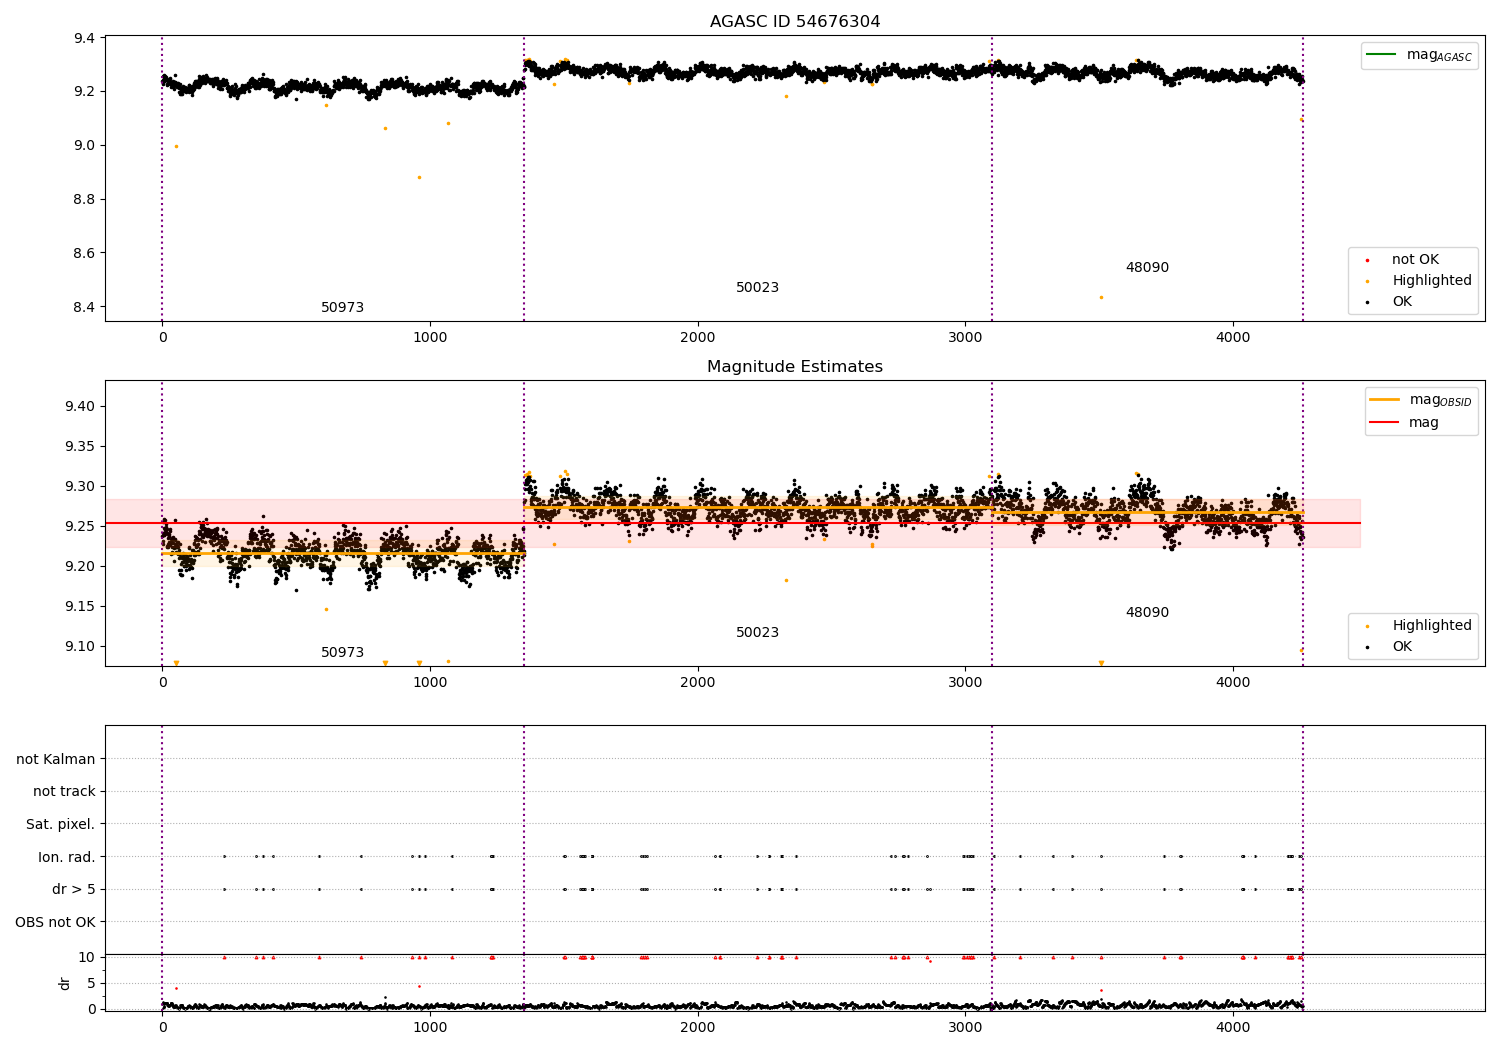This screenshot has width=1500, height=1050.
Task: Click obsid label 50023 in top plot
Action: coord(757,288)
